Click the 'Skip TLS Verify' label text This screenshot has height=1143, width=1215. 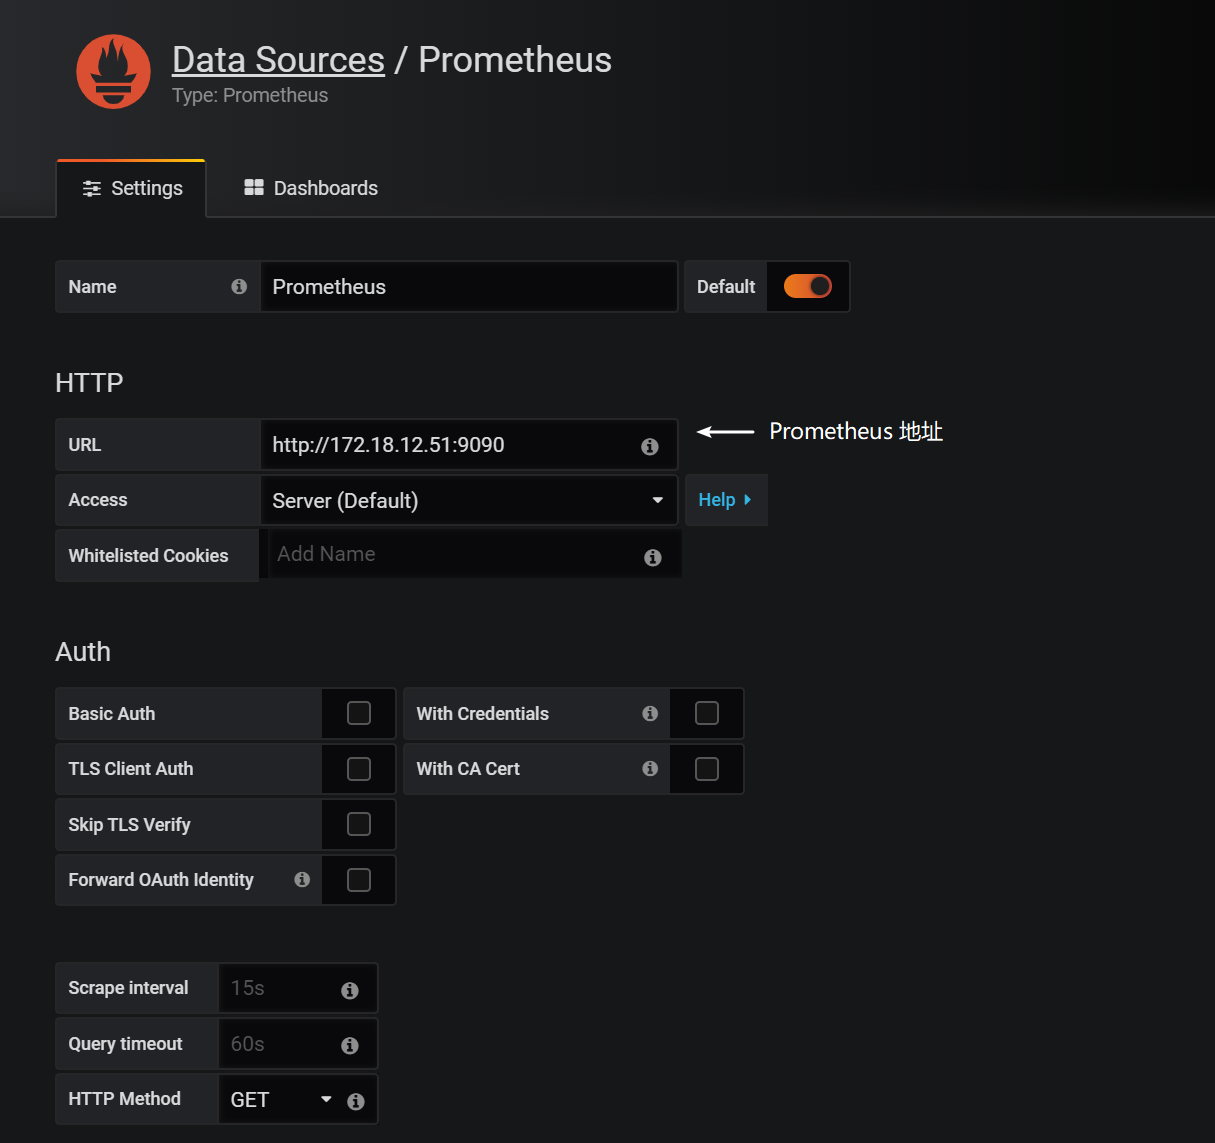click(129, 825)
